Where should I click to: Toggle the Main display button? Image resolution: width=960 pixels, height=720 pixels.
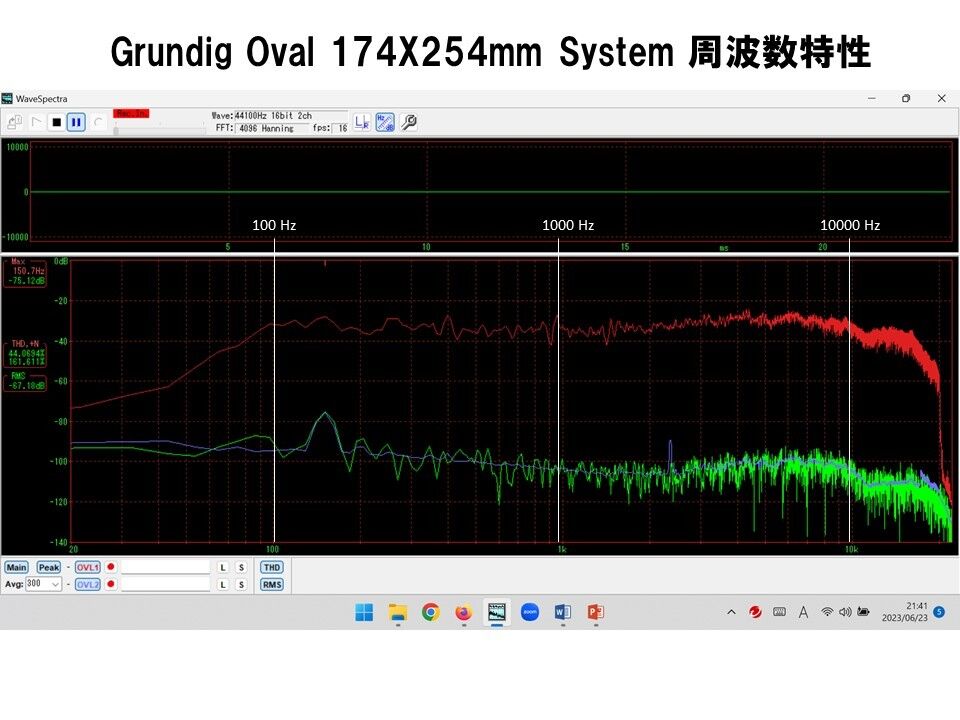(x=17, y=568)
